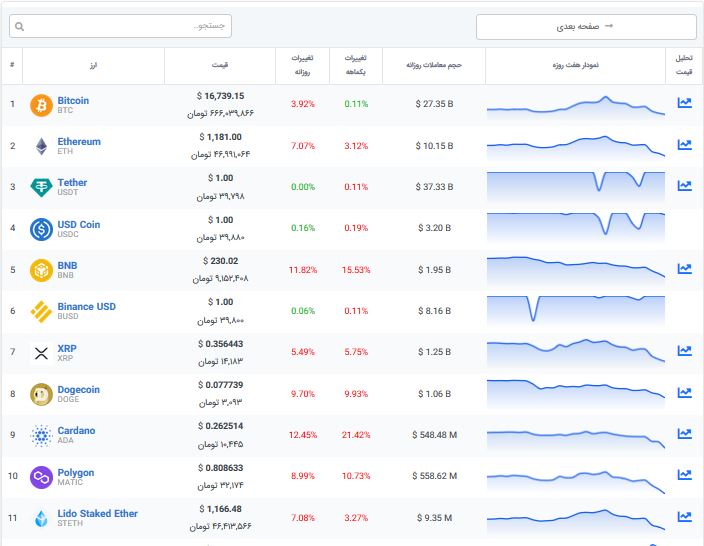Open Polygon price analysis chart icon
Screen dimensions: 704x546
684,475
